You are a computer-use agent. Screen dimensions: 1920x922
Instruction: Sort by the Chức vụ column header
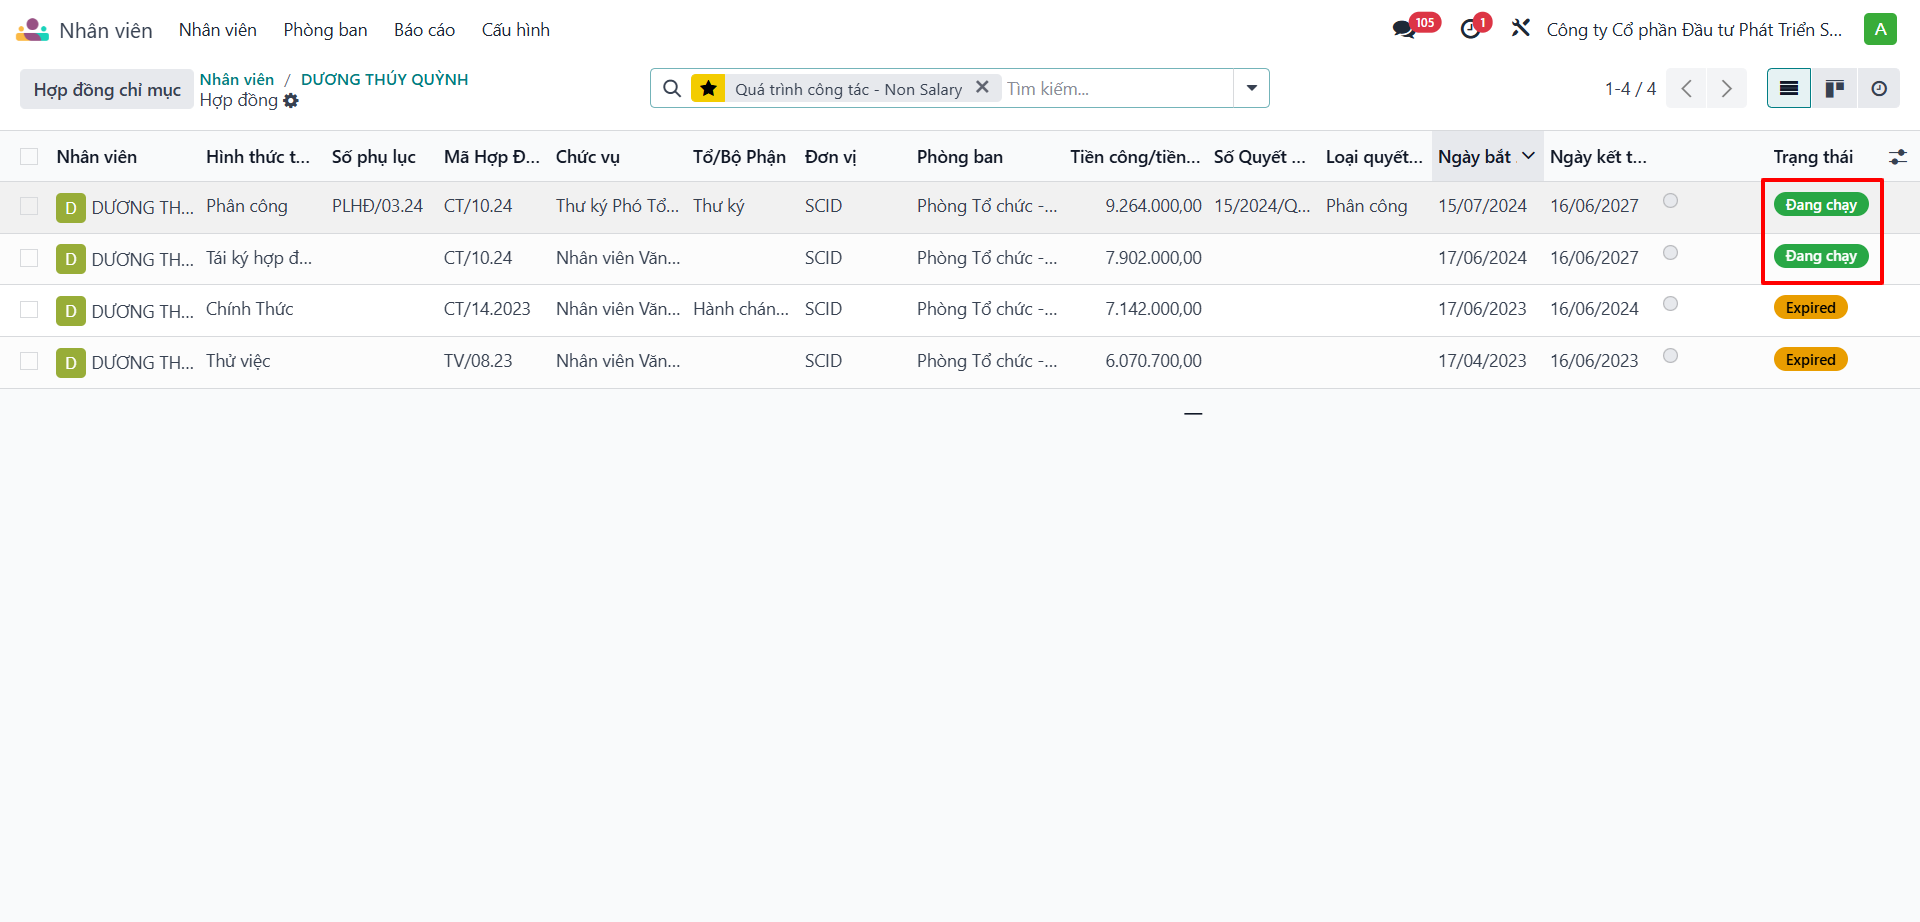(588, 157)
